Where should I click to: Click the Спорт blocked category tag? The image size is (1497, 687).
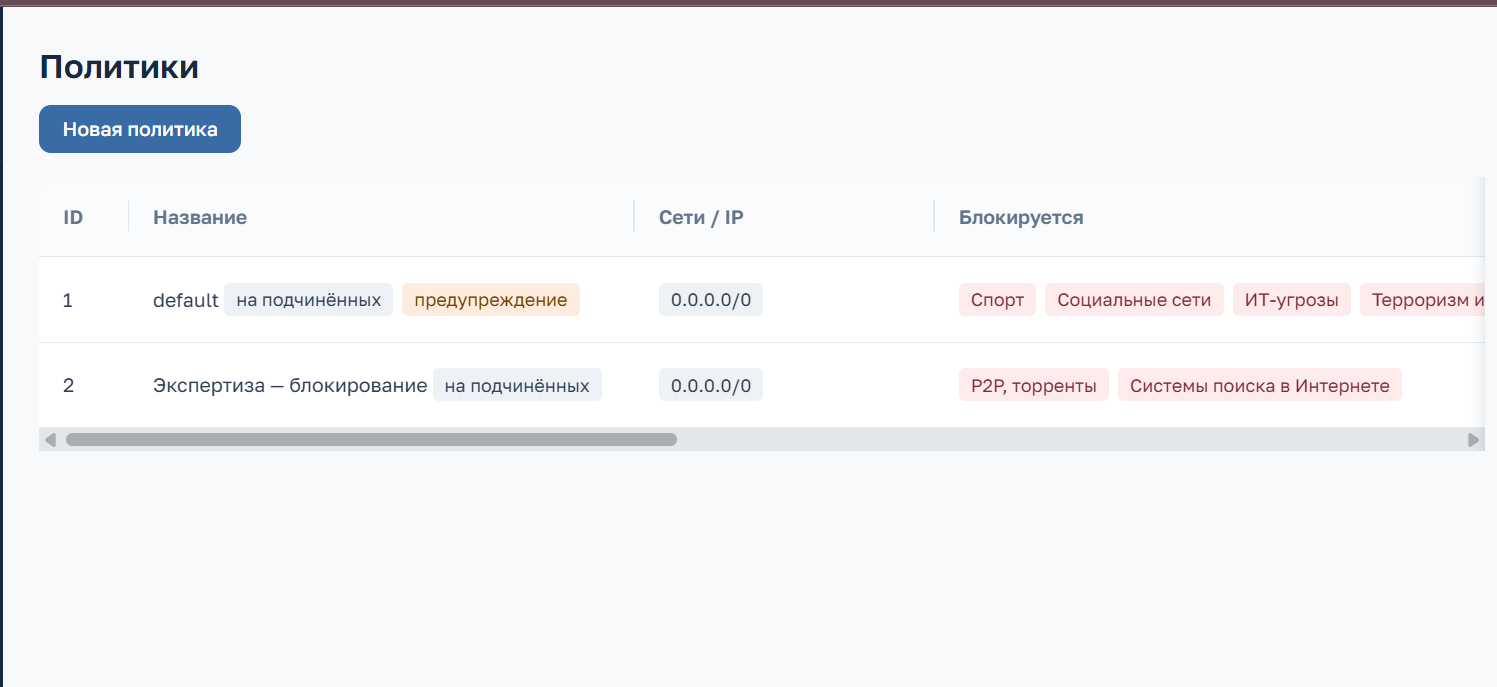click(997, 300)
